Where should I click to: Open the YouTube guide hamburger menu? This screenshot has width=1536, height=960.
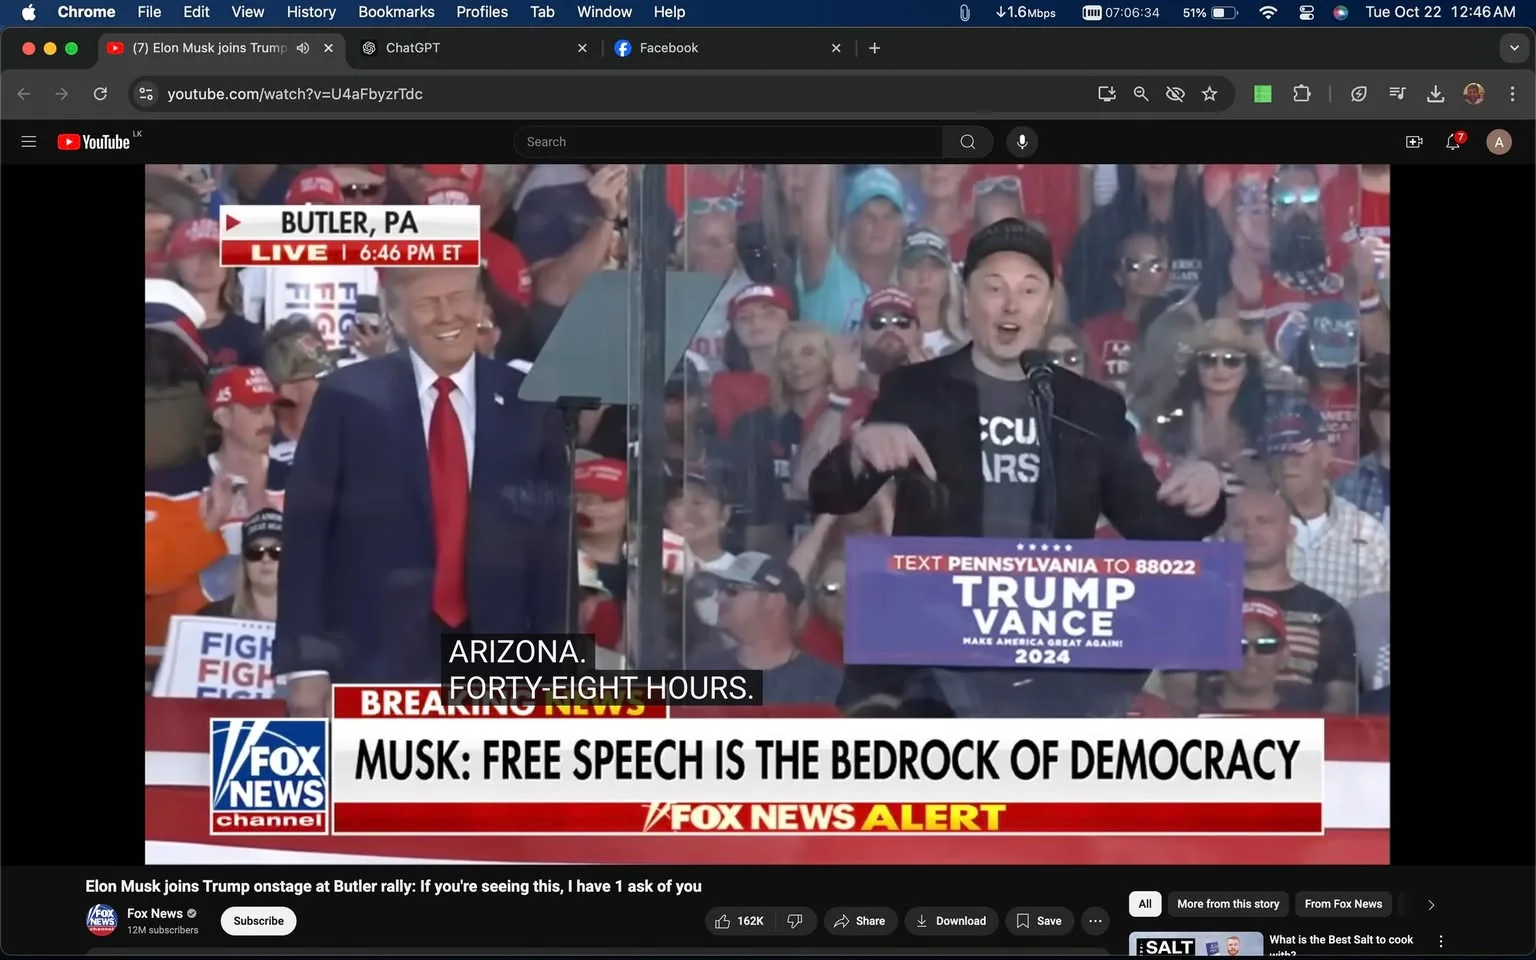pyautogui.click(x=29, y=142)
